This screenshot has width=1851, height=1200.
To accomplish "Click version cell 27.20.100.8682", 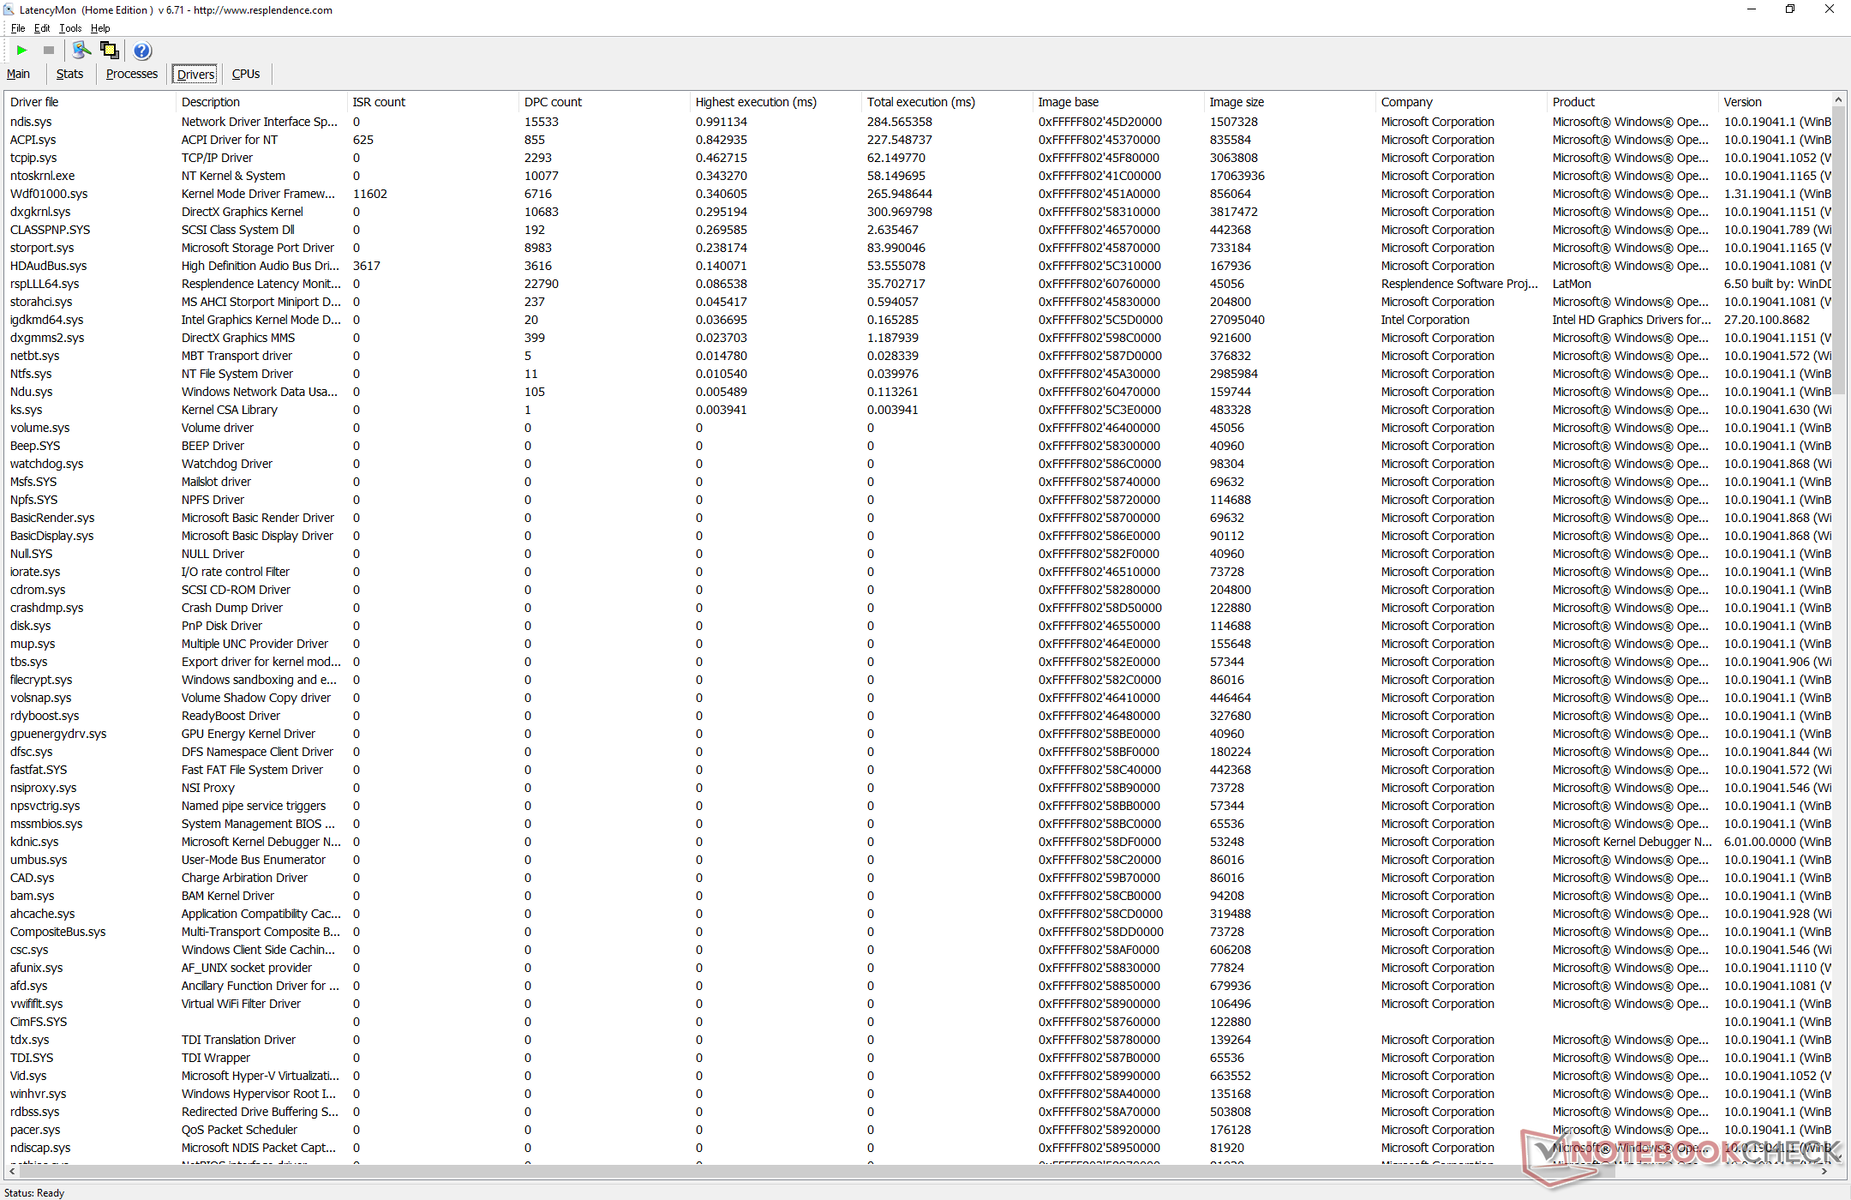I will click(x=1767, y=320).
